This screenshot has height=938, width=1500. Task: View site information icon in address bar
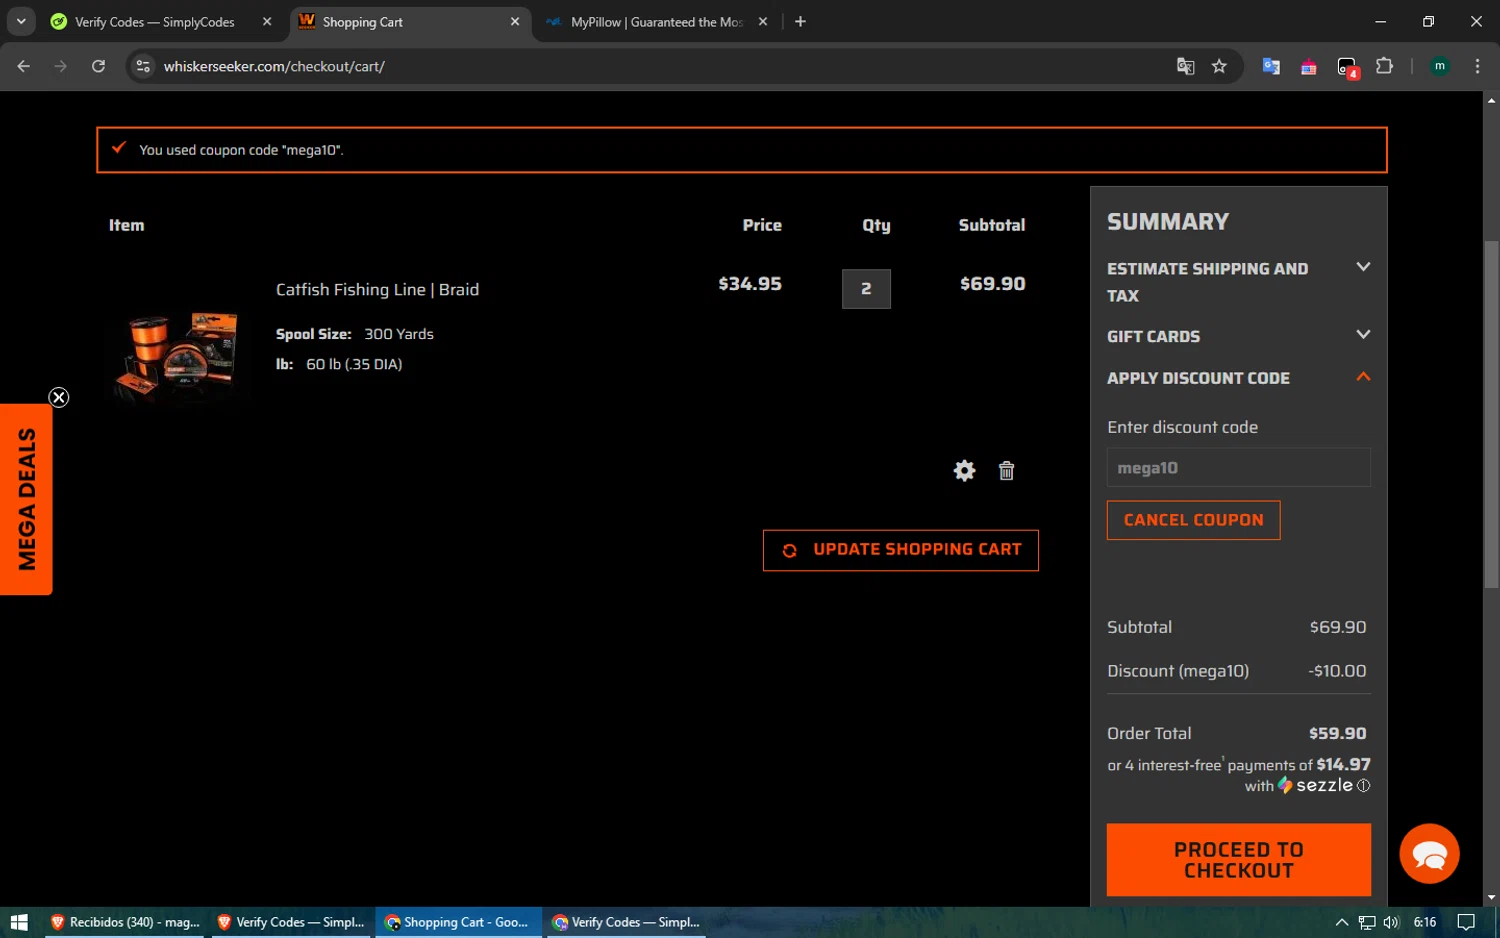click(x=143, y=66)
